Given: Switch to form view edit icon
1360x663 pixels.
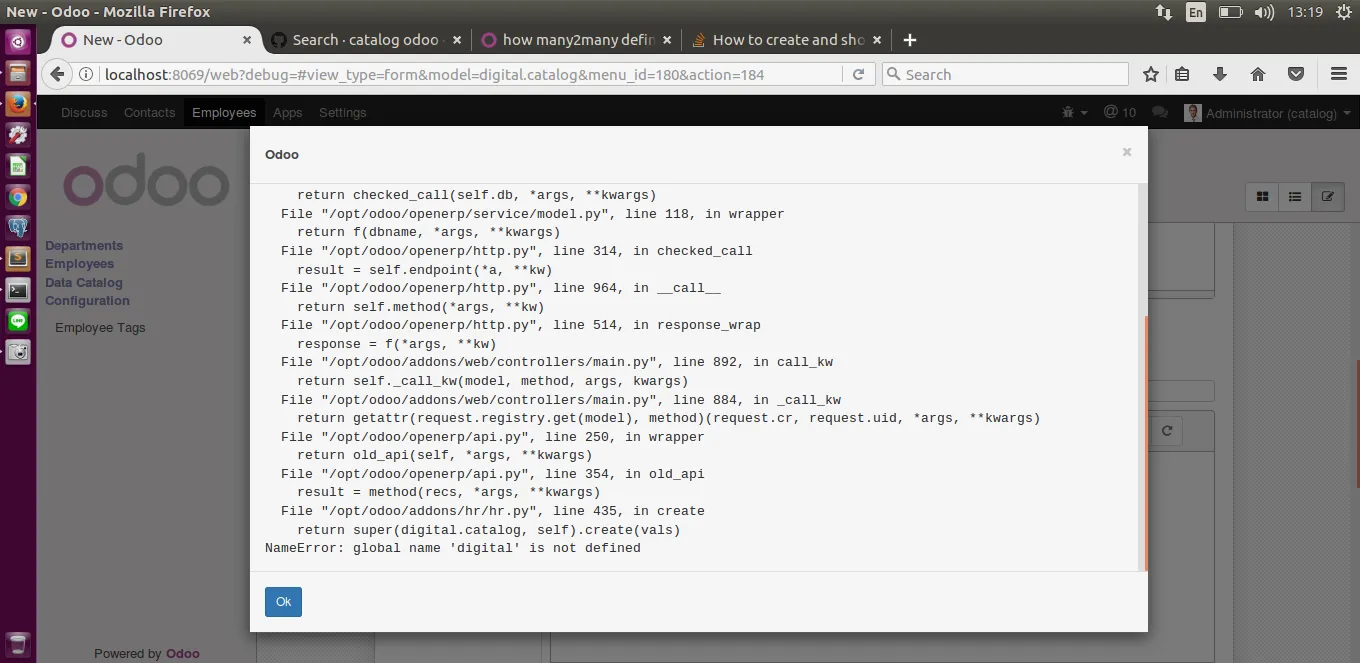Looking at the screenshot, I should point(1327,197).
